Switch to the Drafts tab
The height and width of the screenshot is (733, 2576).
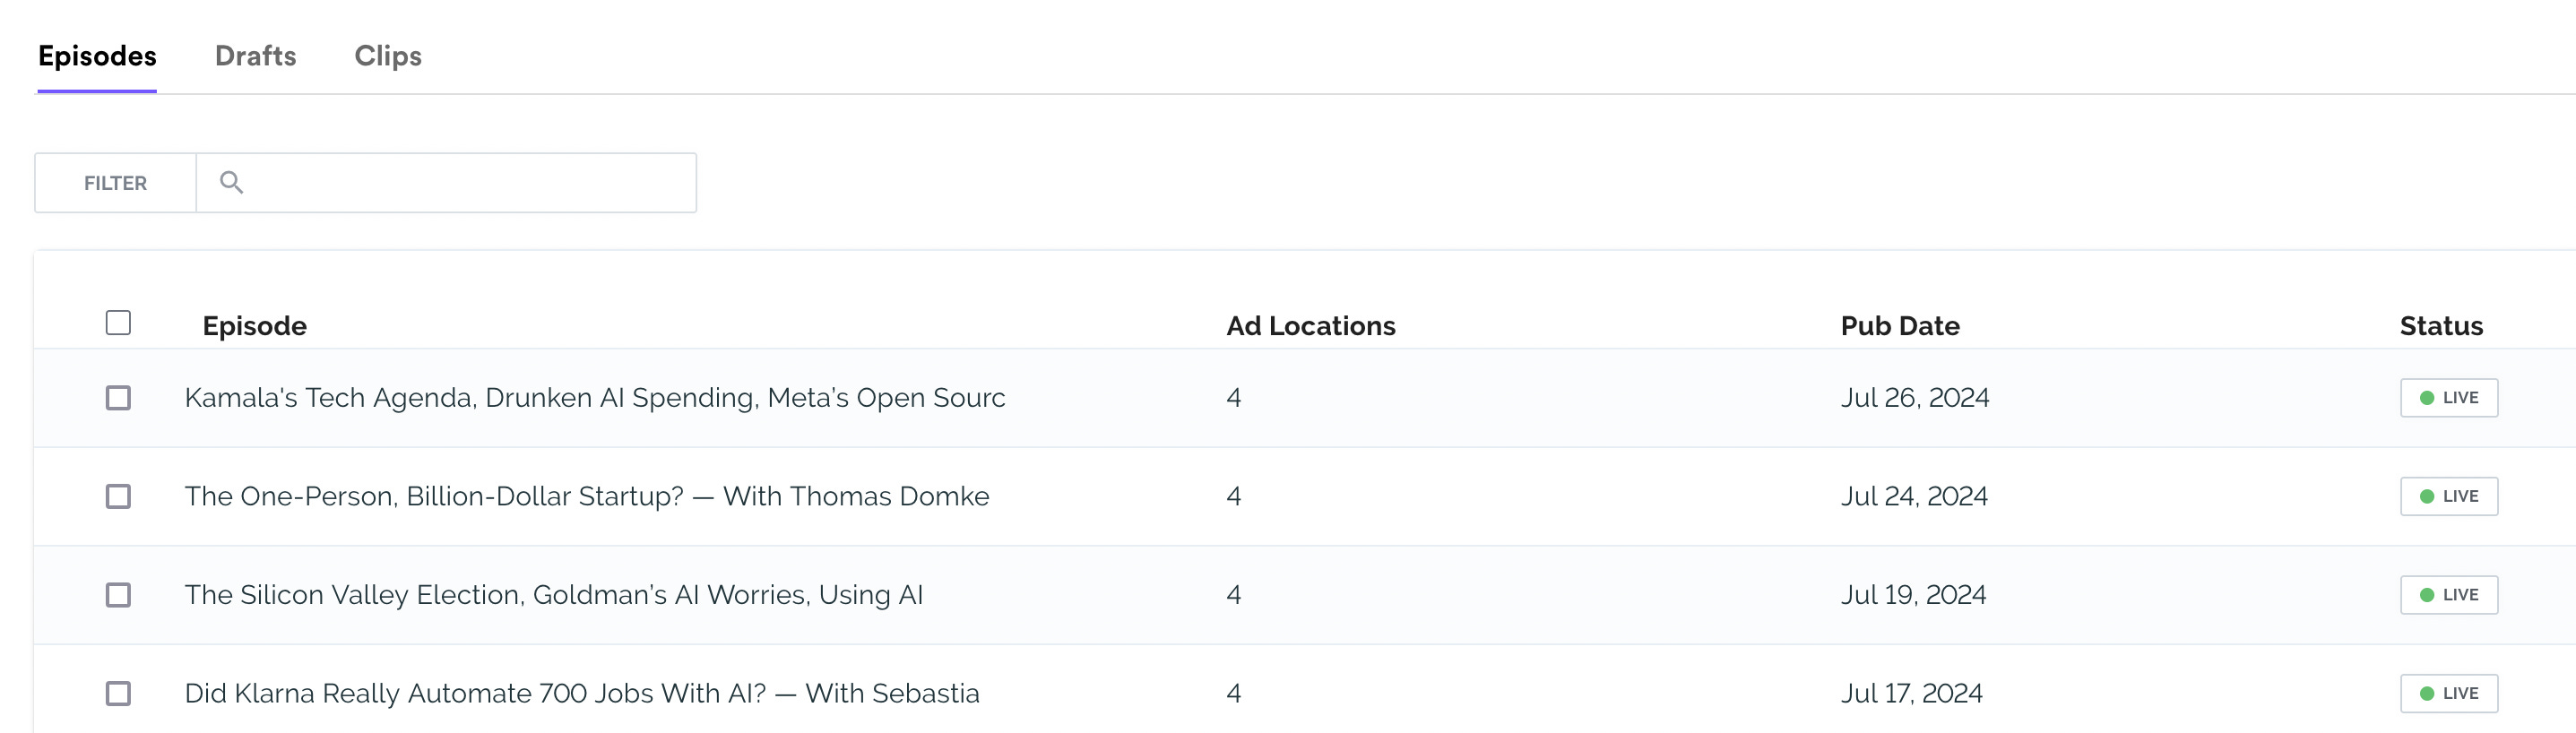[255, 56]
